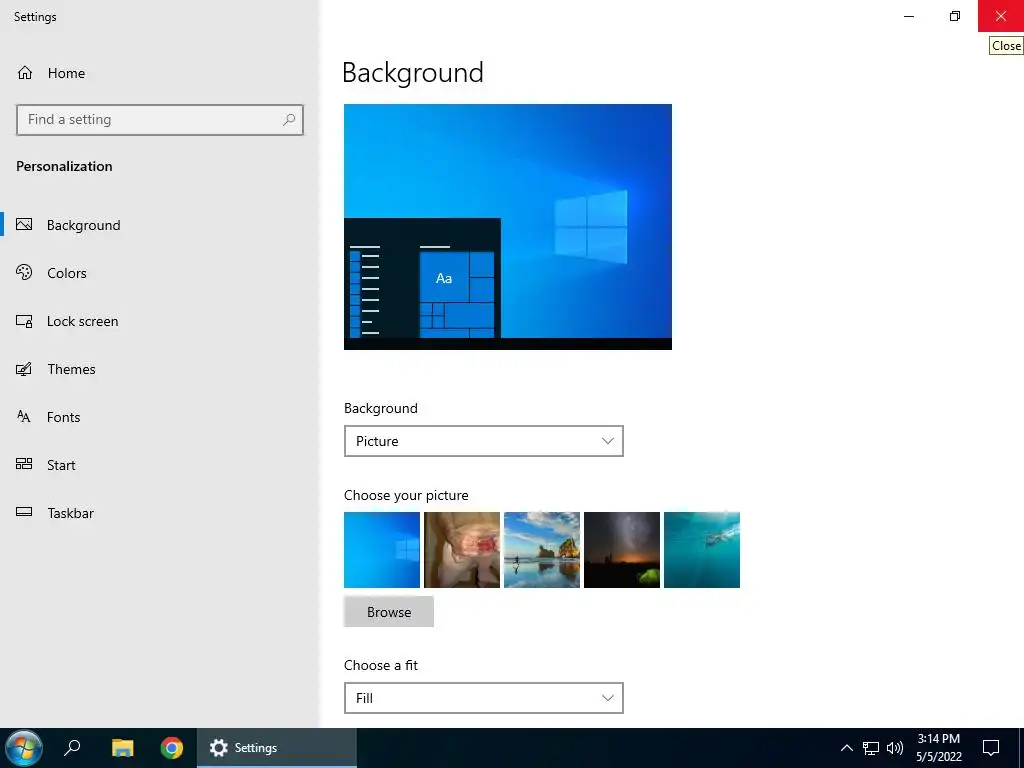Open the Background type dropdown showing Picture
Viewport: 1024px width, 768px height.
pyautogui.click(x=483, y=441)
